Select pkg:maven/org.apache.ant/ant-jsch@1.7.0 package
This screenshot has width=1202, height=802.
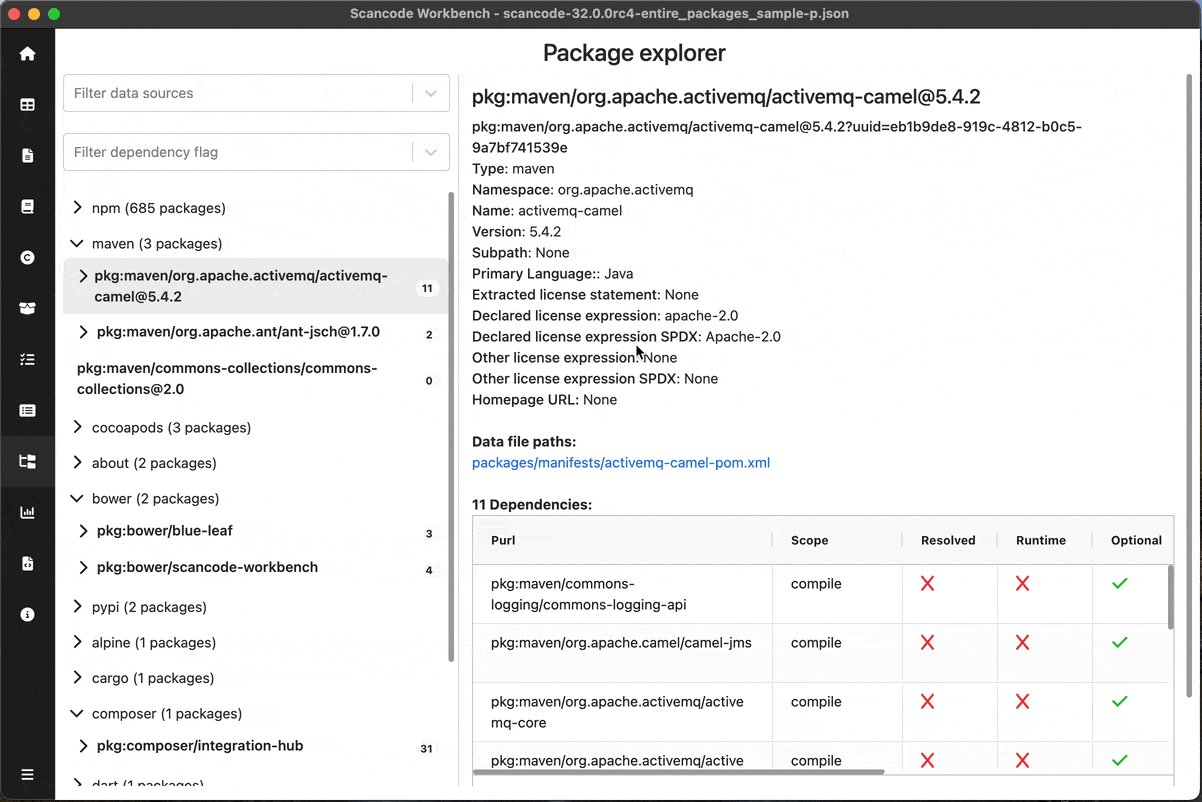point(238,332)
